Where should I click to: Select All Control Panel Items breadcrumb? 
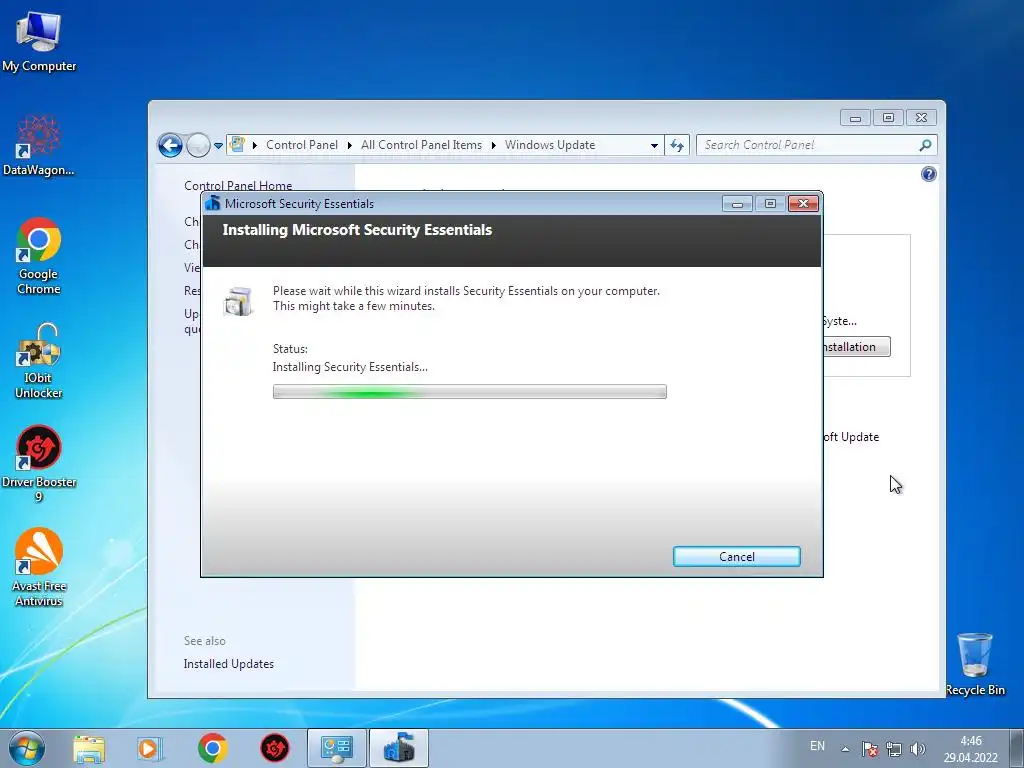[421, 145]
